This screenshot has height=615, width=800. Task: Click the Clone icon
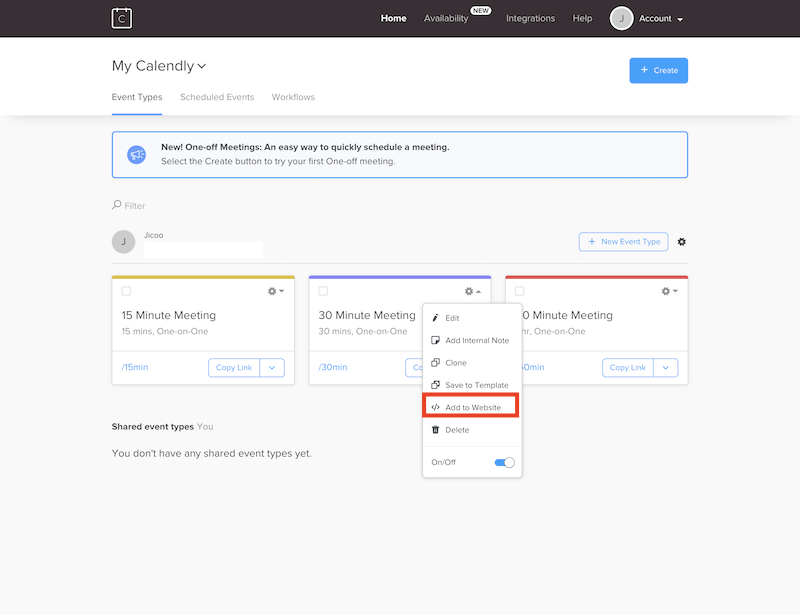click(x=435, y=363)
